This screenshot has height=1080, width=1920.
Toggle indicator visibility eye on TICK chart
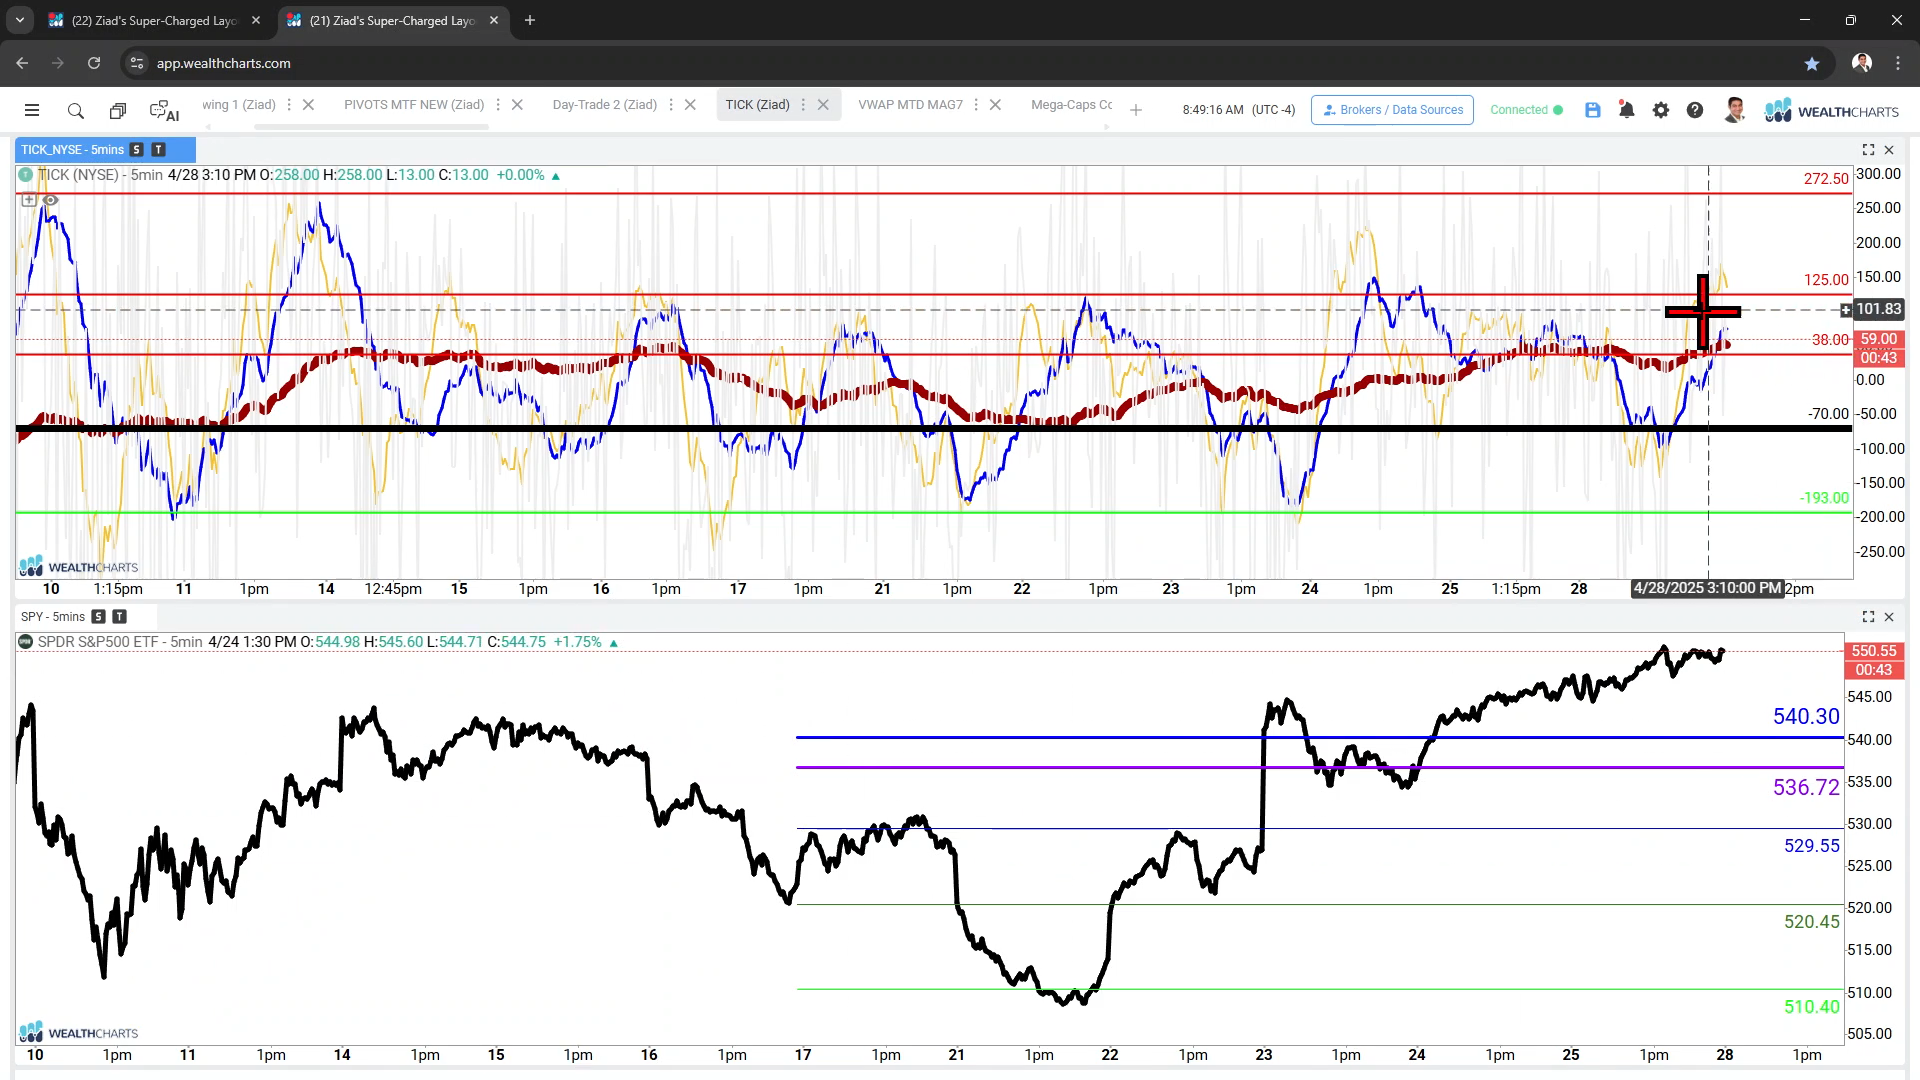(x=50, y=200)
